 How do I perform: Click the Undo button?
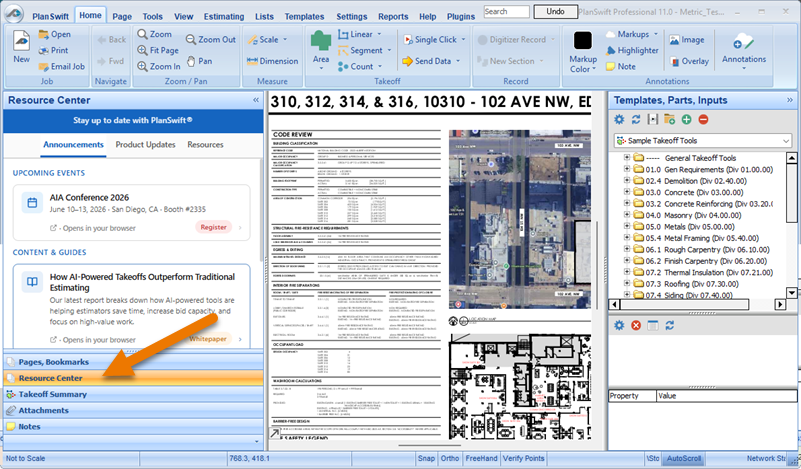(x=555, y=11)
